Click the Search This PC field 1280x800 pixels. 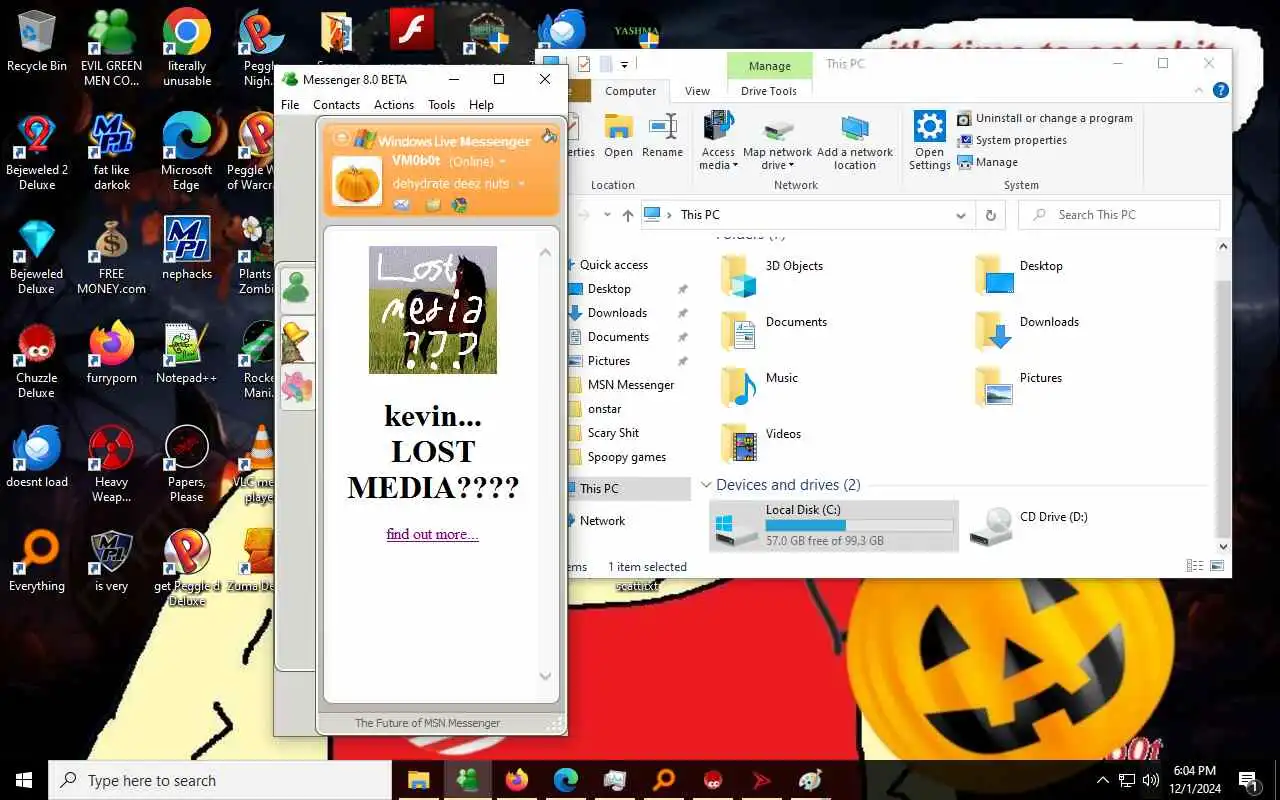point(1119,215)
